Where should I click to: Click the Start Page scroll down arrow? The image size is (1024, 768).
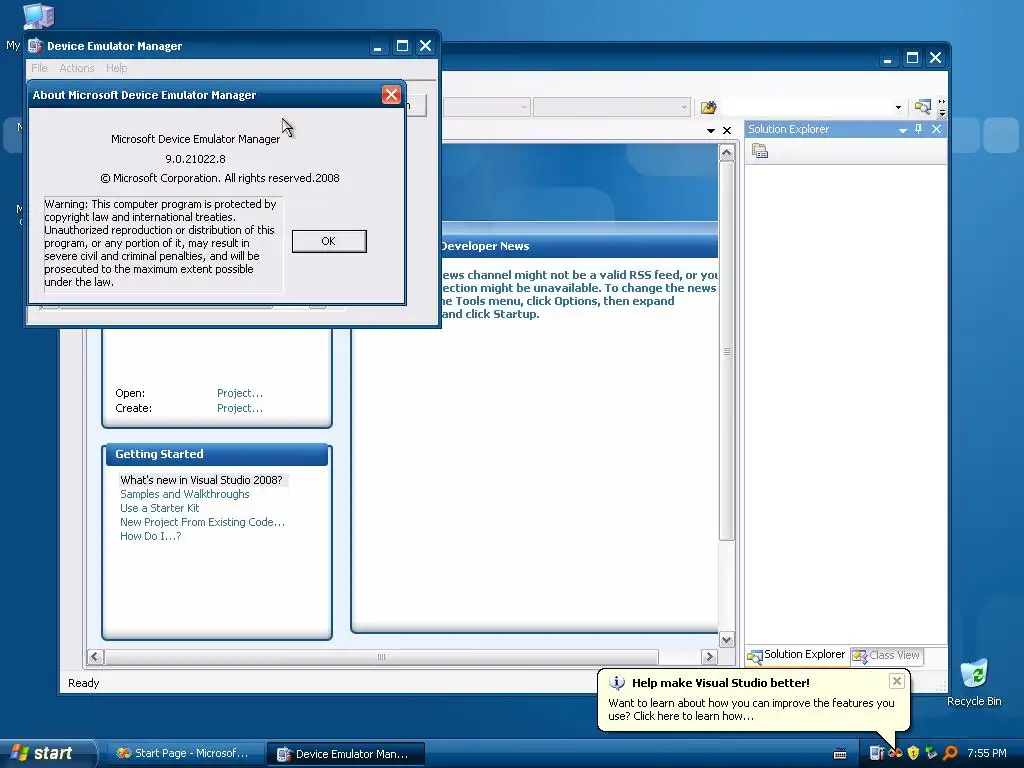[727, 639]
